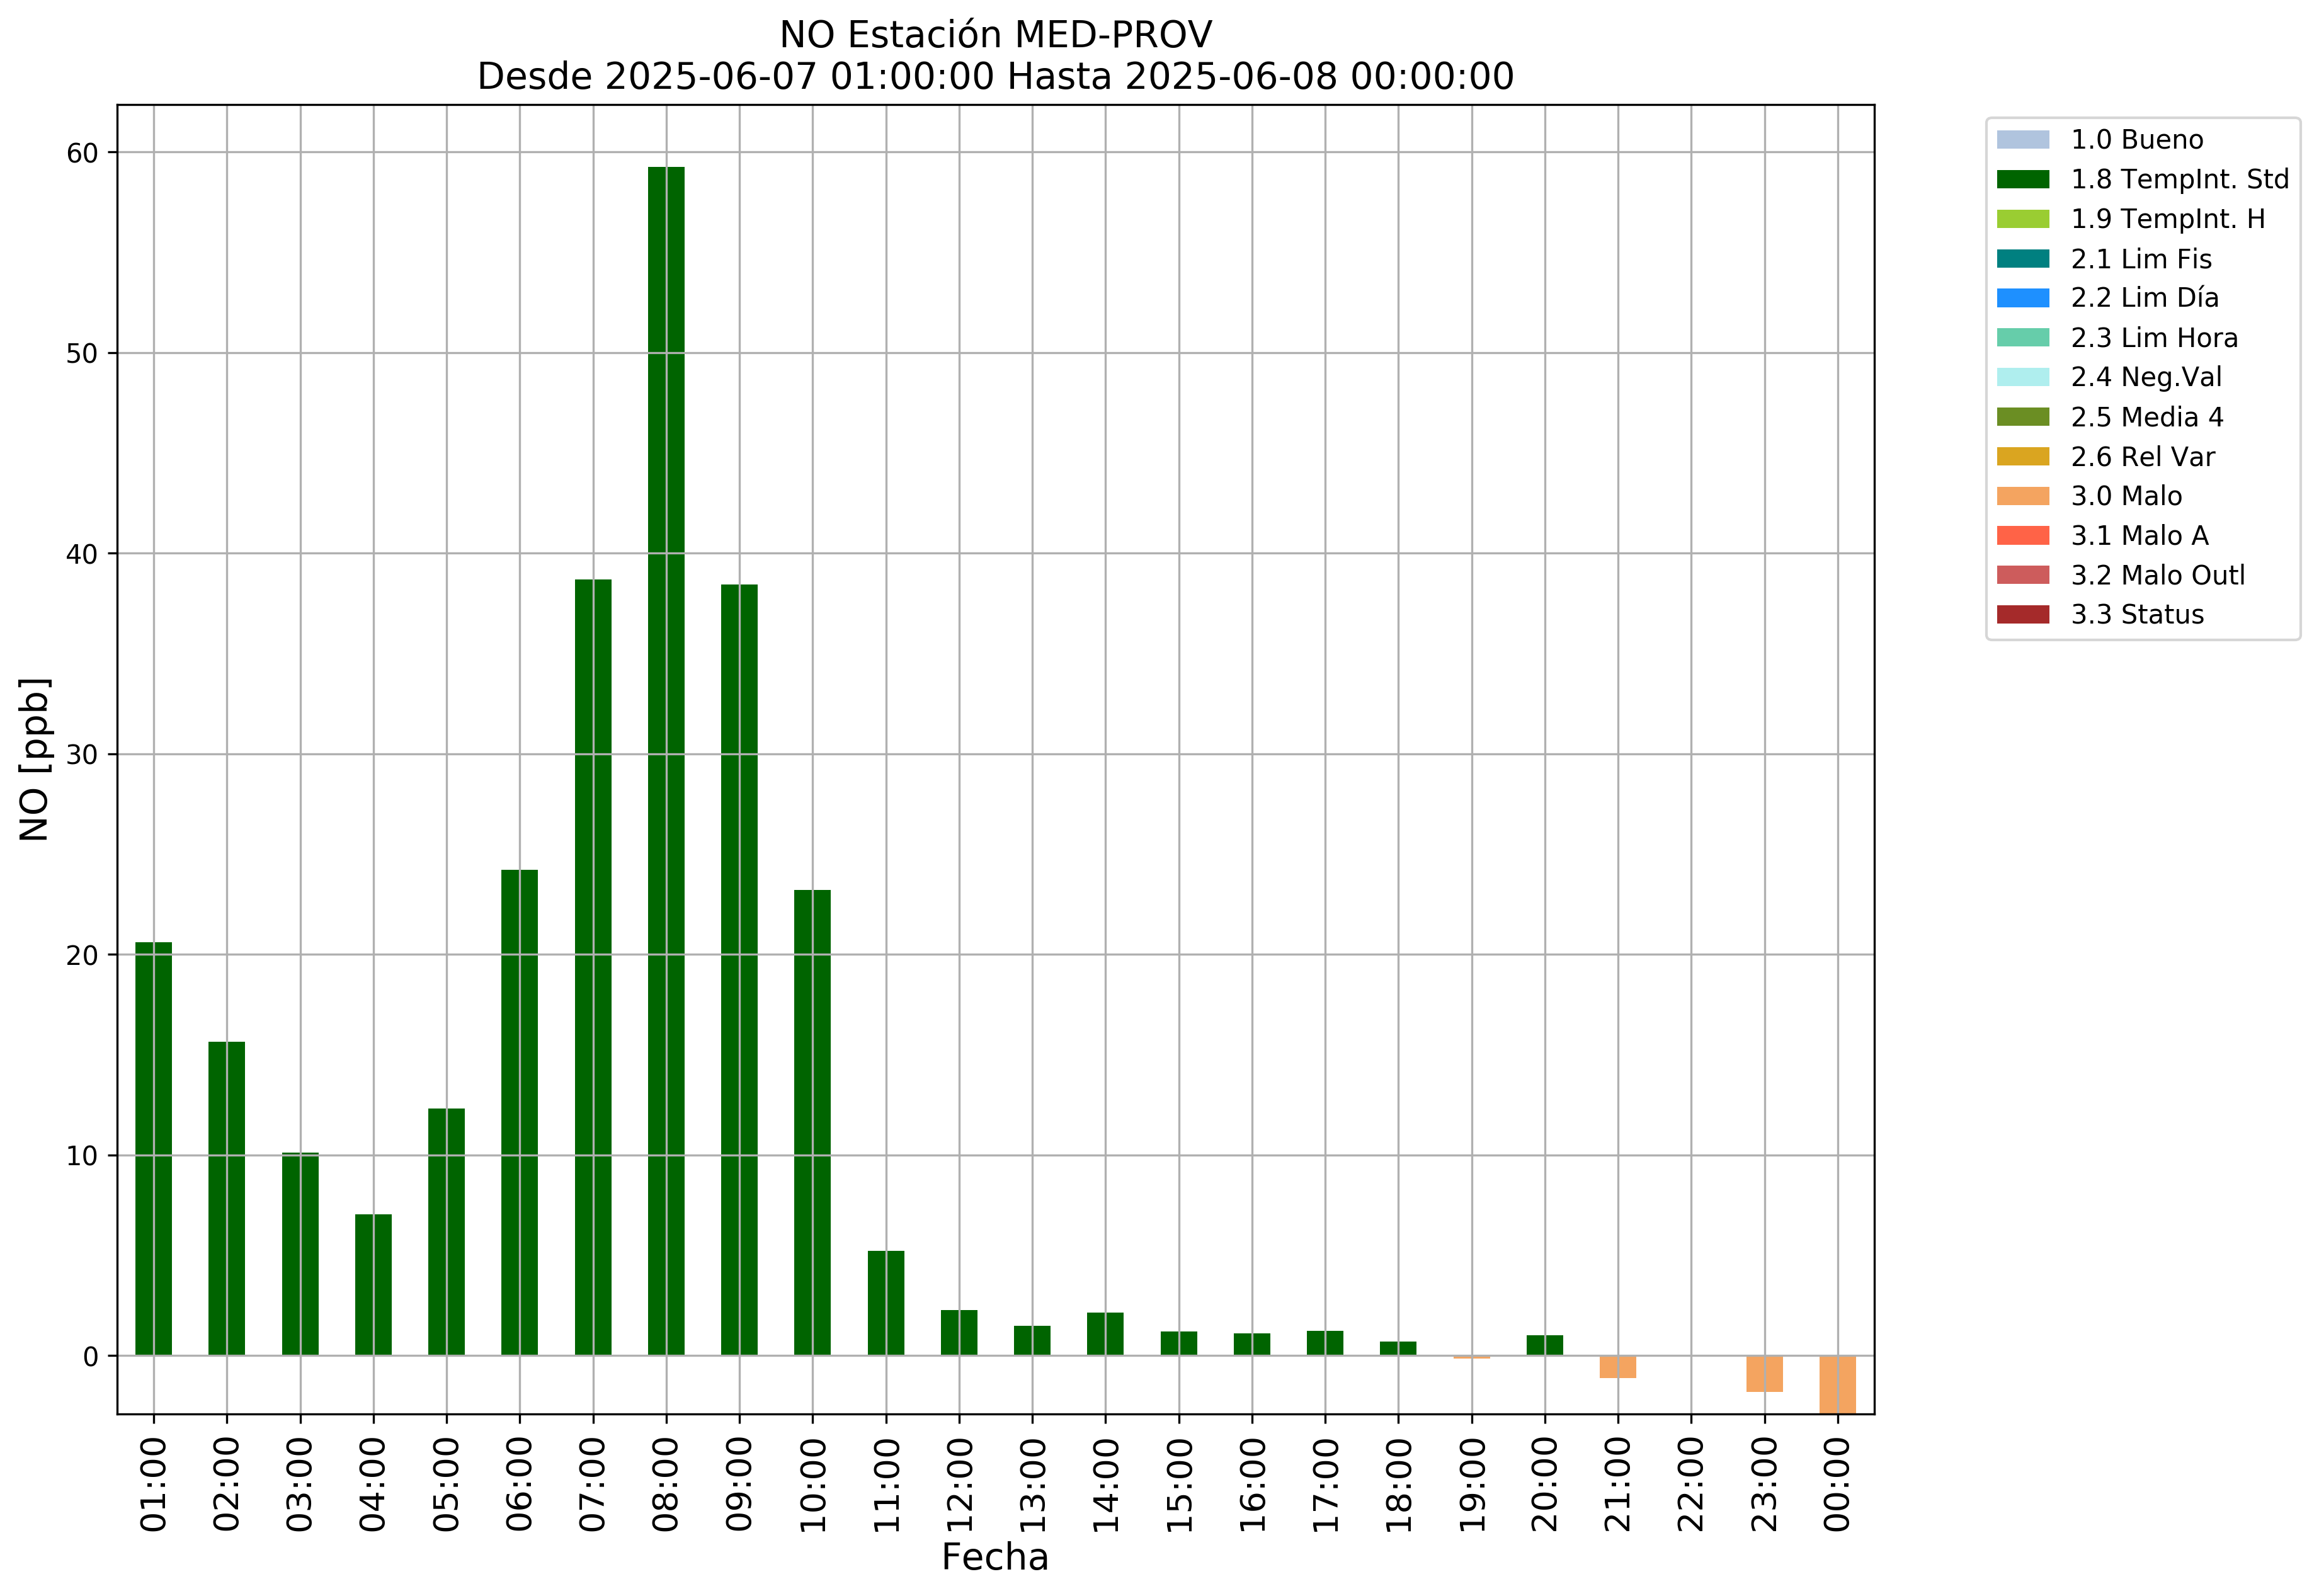2319x1596 pixels.
Task: Click the negative orange bar at 23:00
Action: [1764, 1374]
